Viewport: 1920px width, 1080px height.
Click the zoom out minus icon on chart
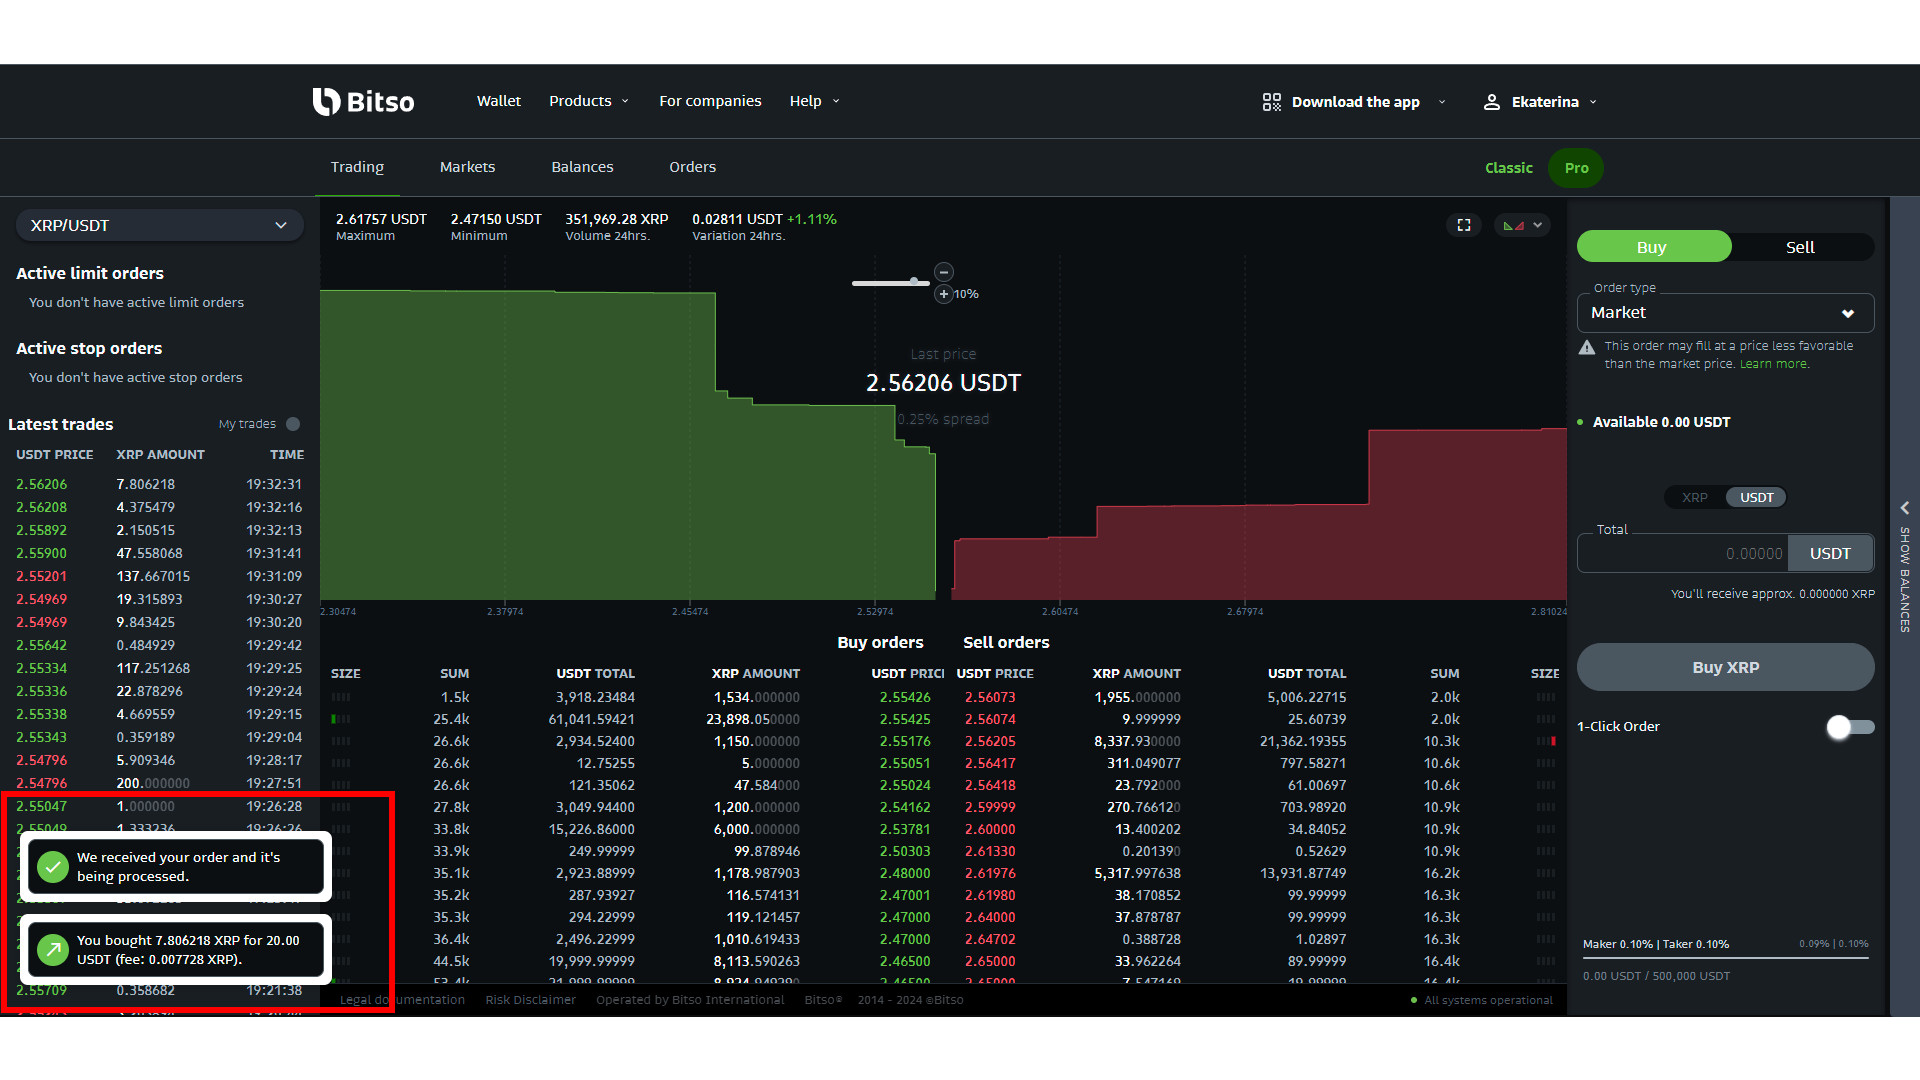pyautogui.click(x=943, y=271)
